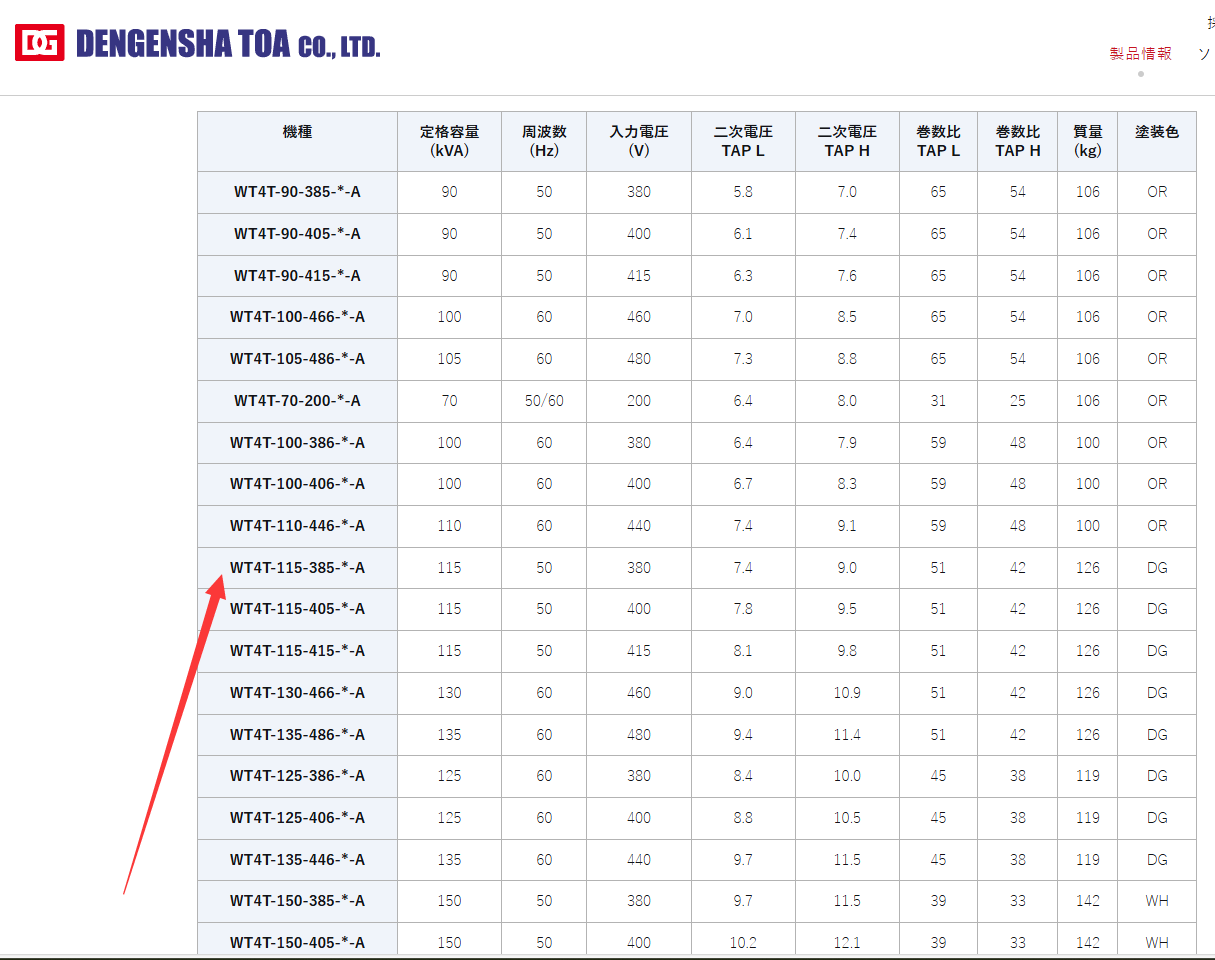Click the partially visible ソ menu item at right
The height and width of the screenshot is (960, 1215).
click(1205, 54)
